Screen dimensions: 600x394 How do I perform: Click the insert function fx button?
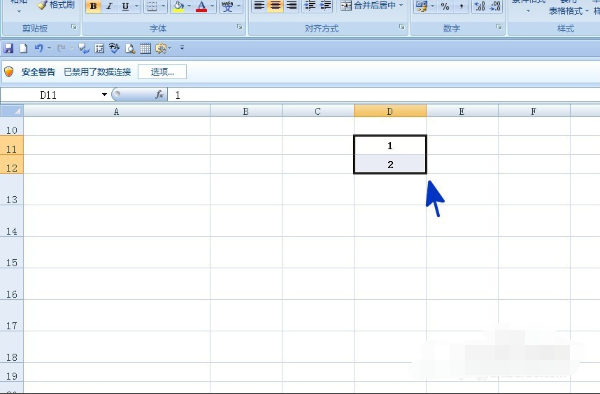click(x=159, y=94)
